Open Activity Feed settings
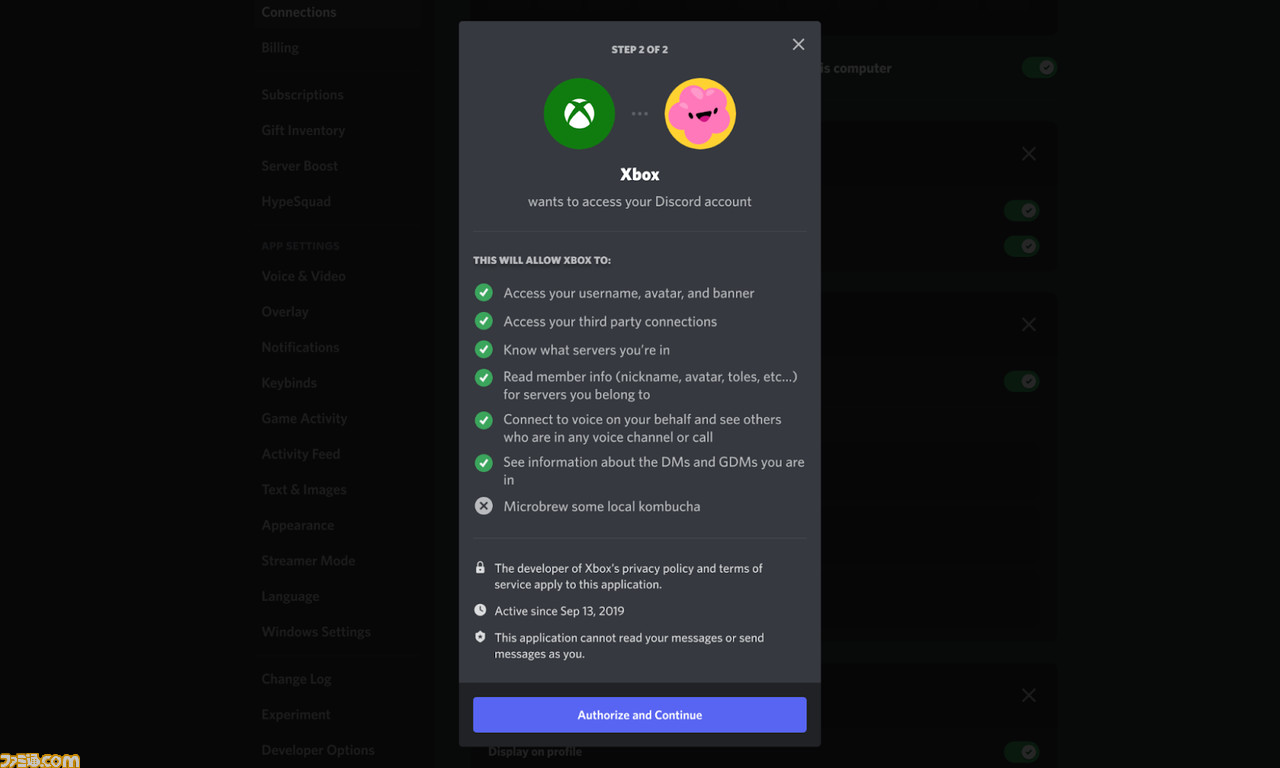Image resolution: width=1280 pixels, height=768 pixels. pos(301,454)
